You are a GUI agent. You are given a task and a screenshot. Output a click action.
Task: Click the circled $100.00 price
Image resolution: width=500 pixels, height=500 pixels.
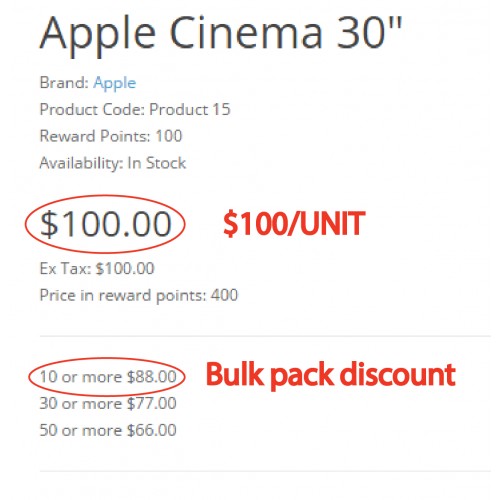pos(105,224)
